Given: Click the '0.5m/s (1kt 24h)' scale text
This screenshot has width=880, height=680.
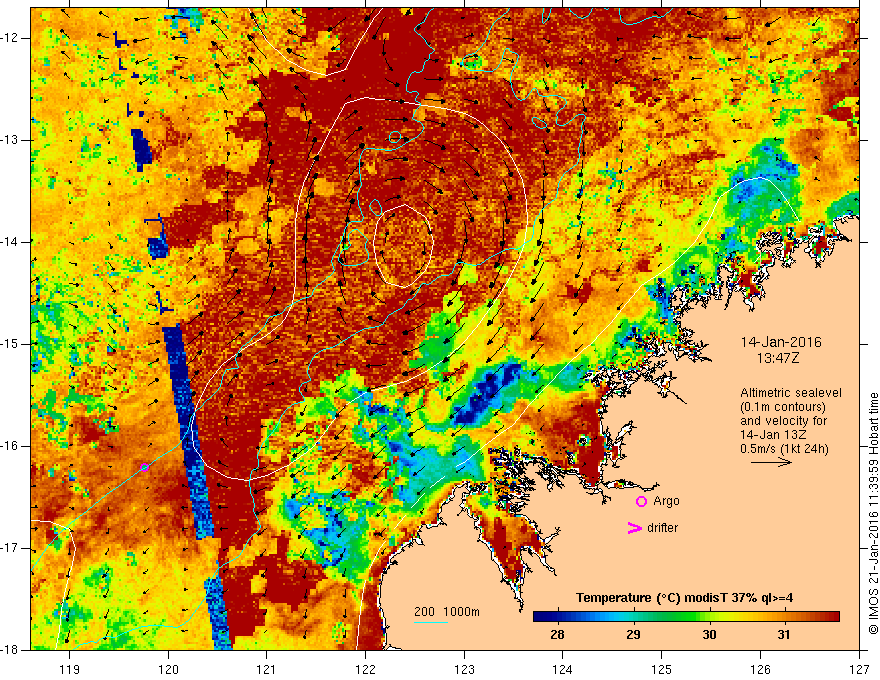Looking at the screenshot, I should (784, 449).
